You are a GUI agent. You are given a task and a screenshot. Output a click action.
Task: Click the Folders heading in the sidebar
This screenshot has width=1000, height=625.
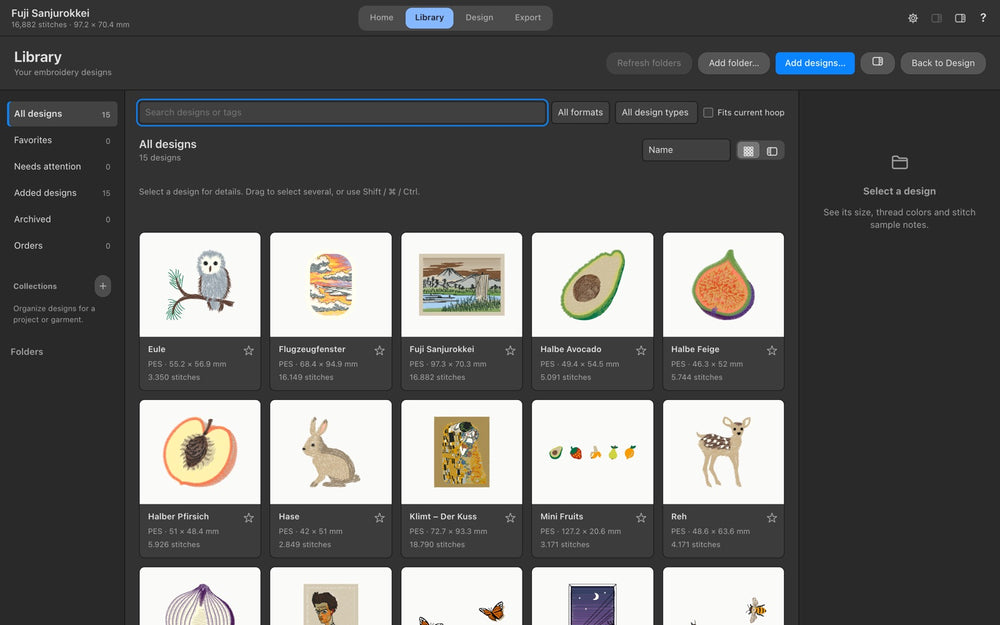[27, 351]
